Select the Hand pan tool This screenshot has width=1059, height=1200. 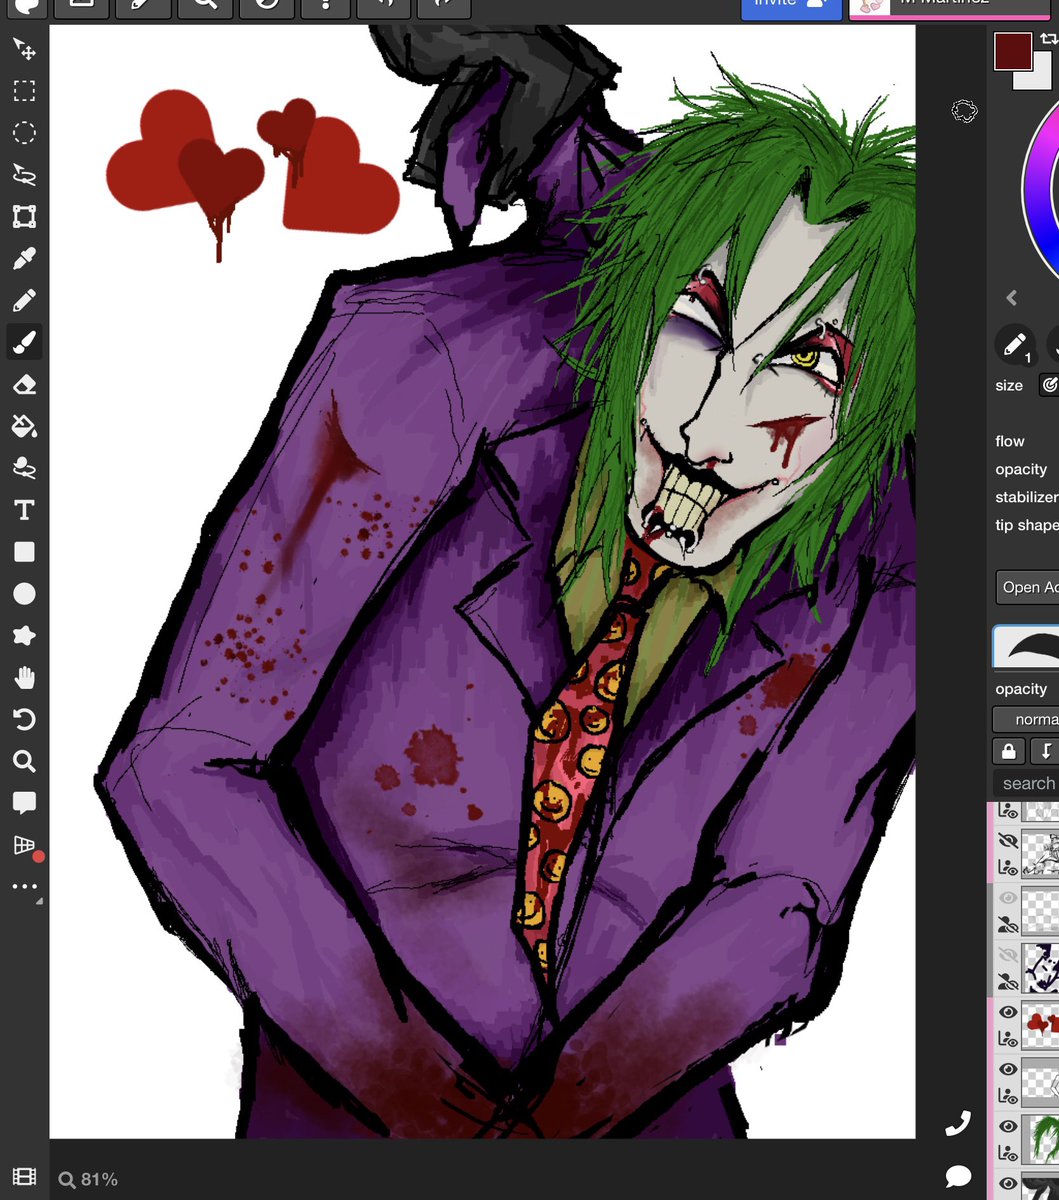coord(24,678)
